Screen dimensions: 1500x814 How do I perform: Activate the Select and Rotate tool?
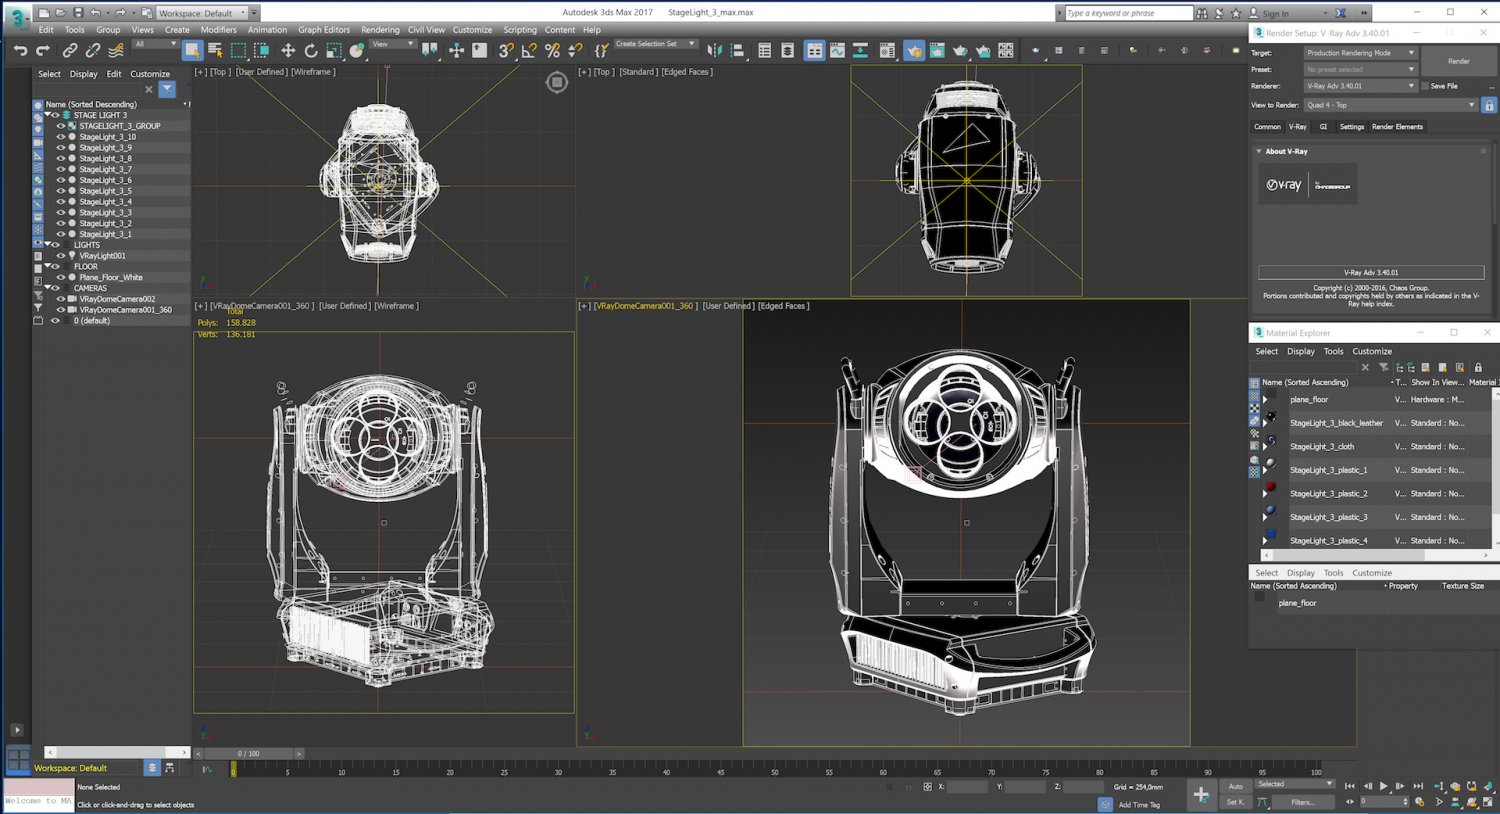click(311, 50)
